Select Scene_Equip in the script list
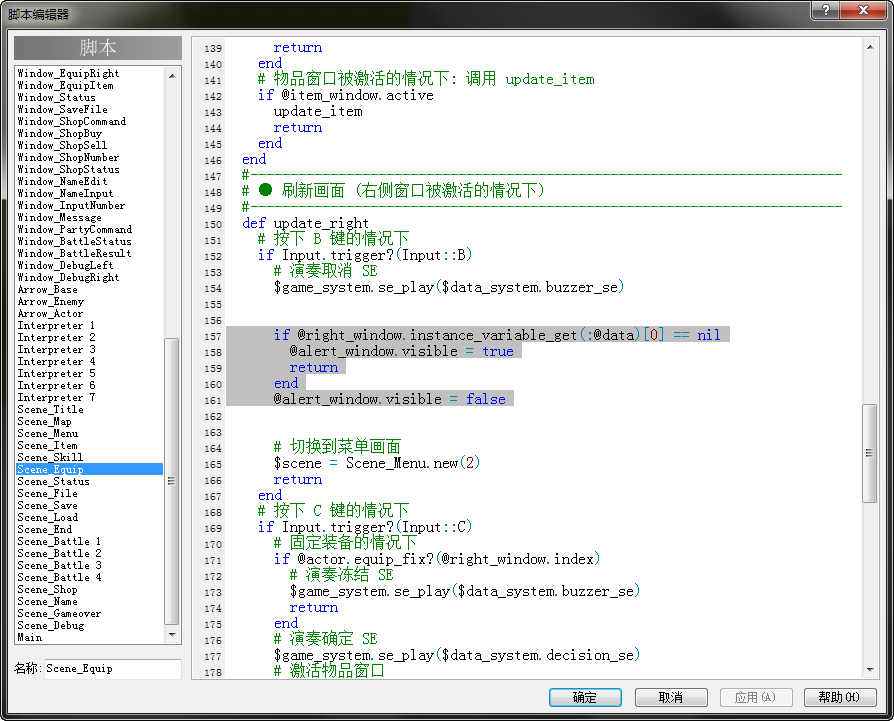The width and height of the screenshot is (894, 721). point(90,469)
